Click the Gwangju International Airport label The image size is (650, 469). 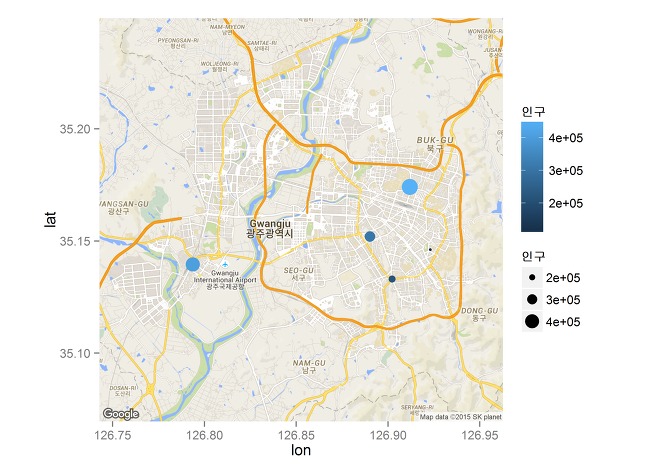tap(225, 280)
